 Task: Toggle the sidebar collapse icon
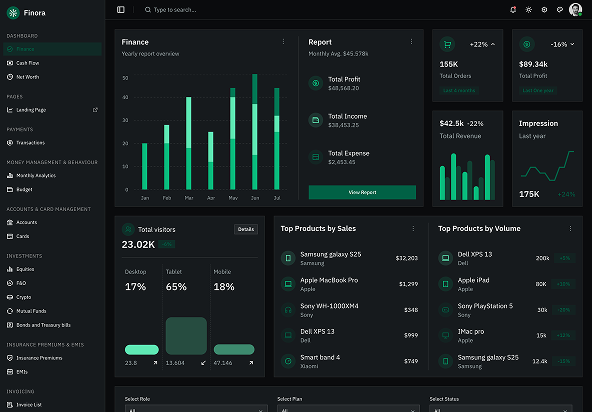coord(121,9)
